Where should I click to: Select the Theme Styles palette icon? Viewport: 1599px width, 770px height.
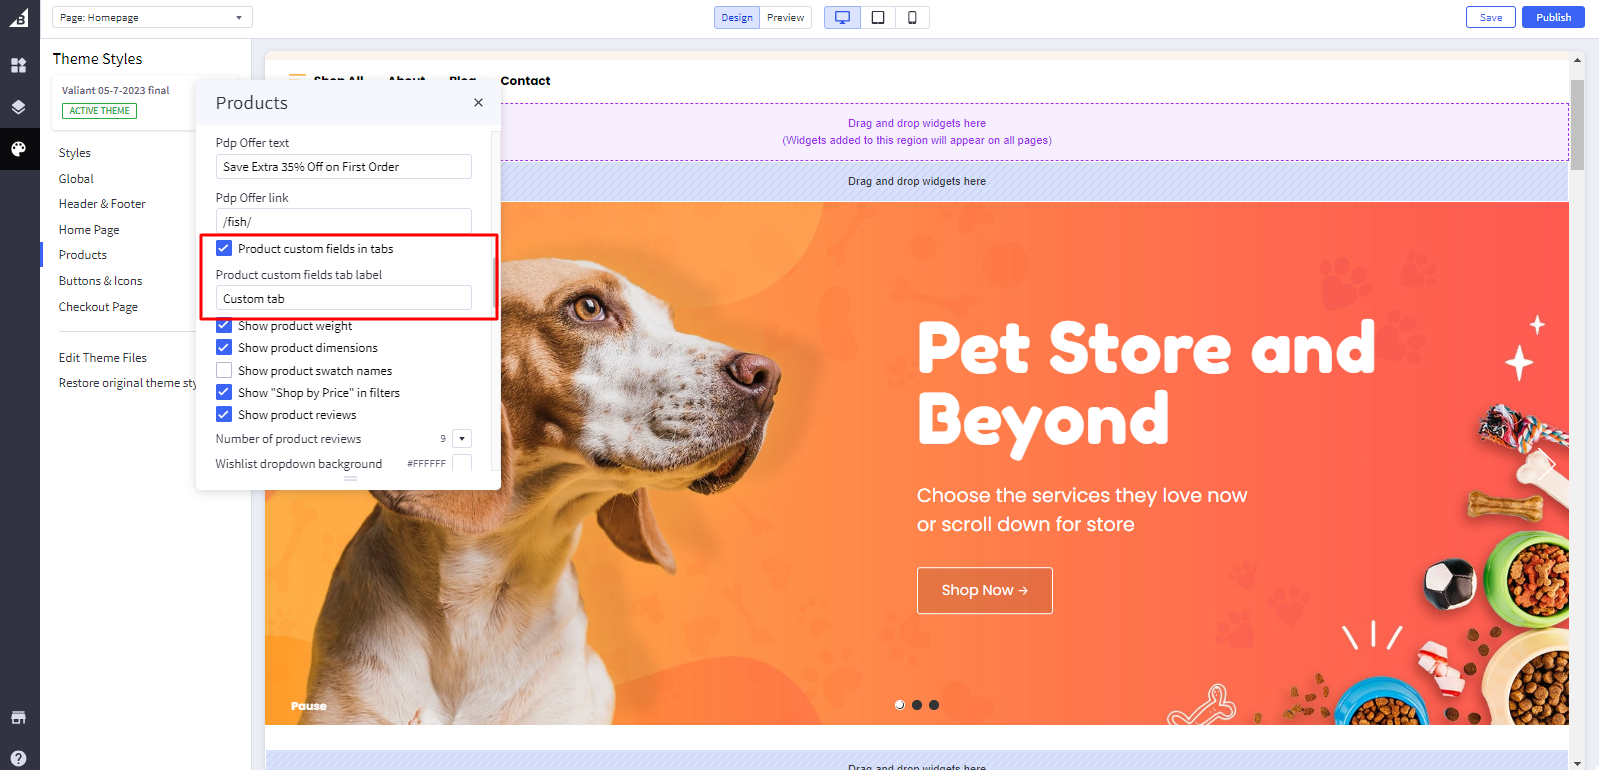click(19, 149)
